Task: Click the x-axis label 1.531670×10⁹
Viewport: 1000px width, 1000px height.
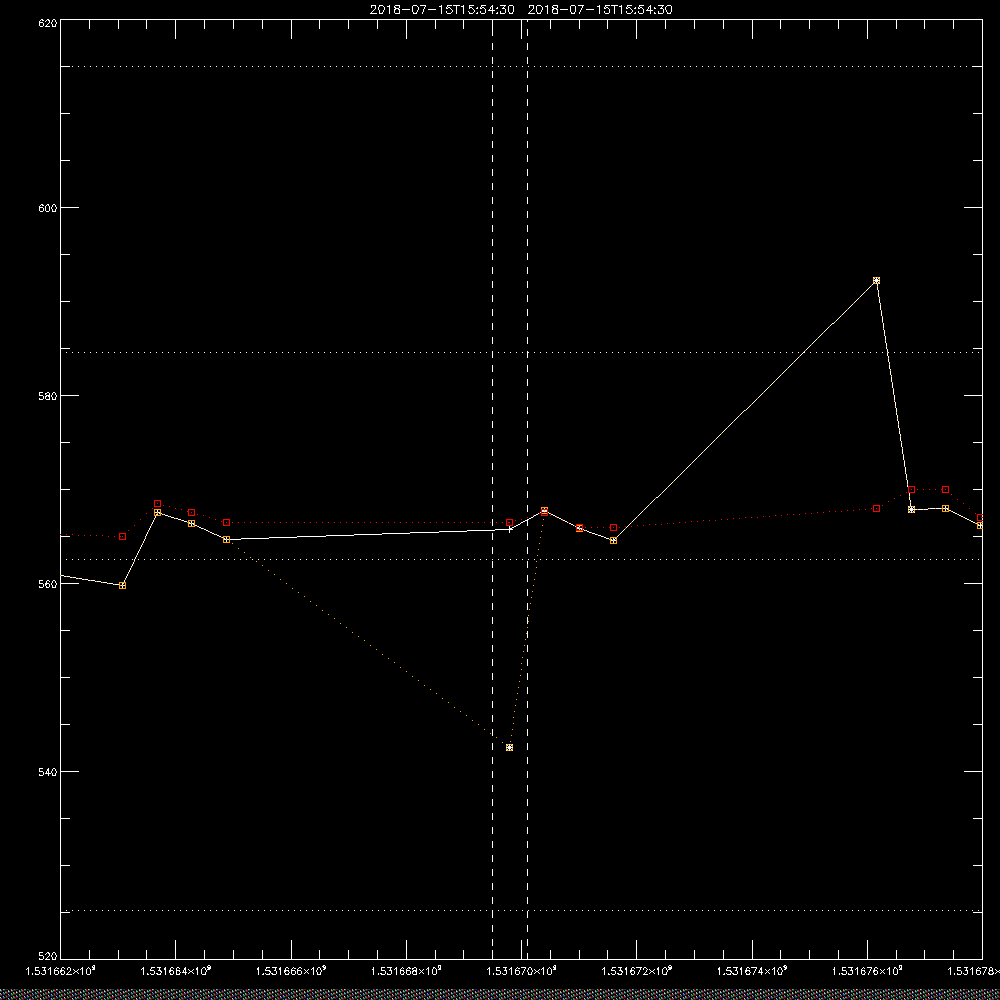Action: pyautogui.click(x=522, y=971)
